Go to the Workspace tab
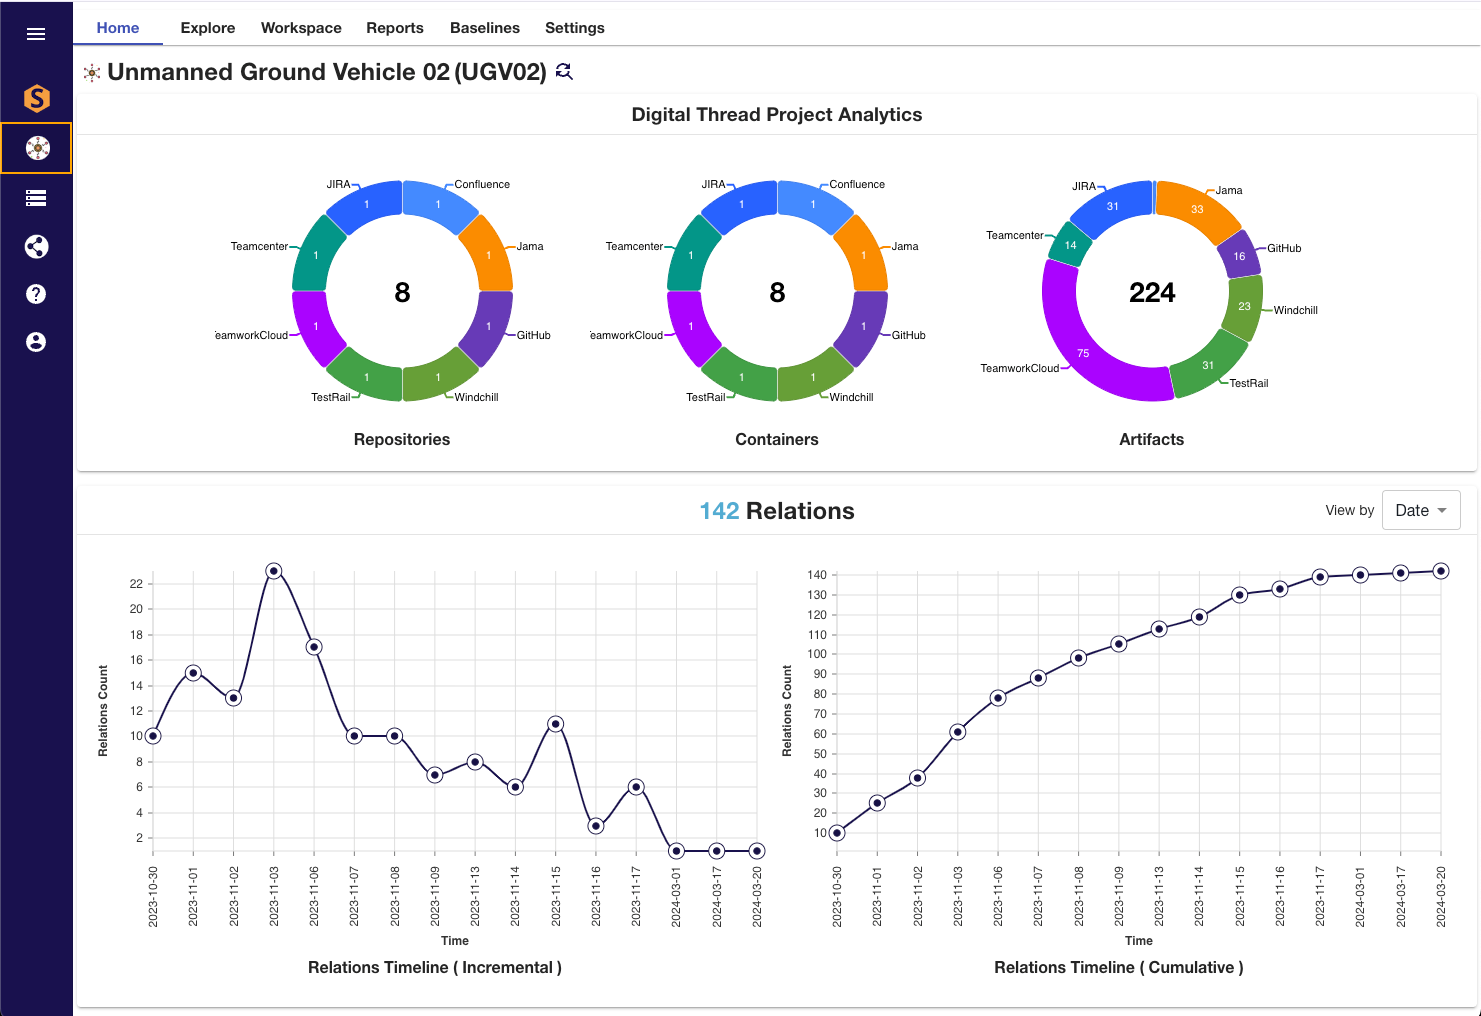 tap(301, 28)
